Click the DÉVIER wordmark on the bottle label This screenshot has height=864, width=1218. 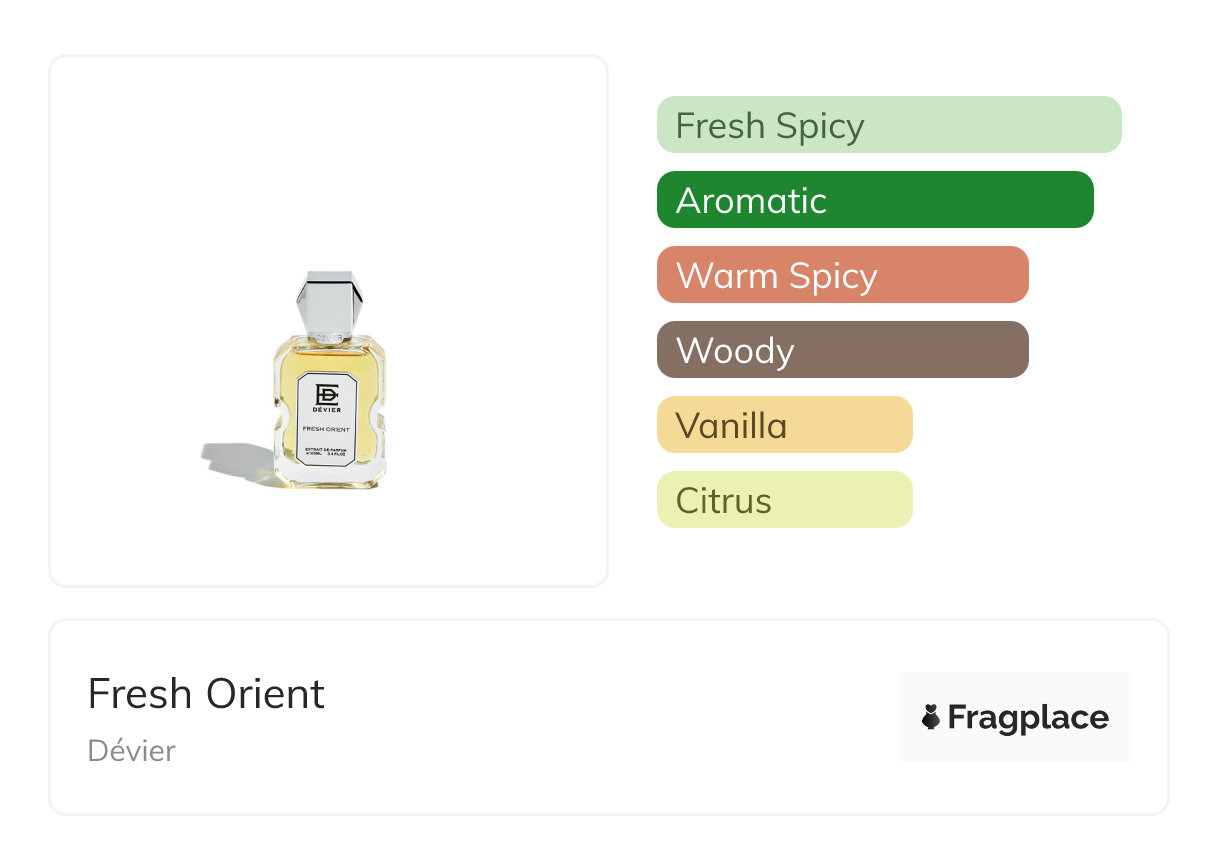[327, 411]
